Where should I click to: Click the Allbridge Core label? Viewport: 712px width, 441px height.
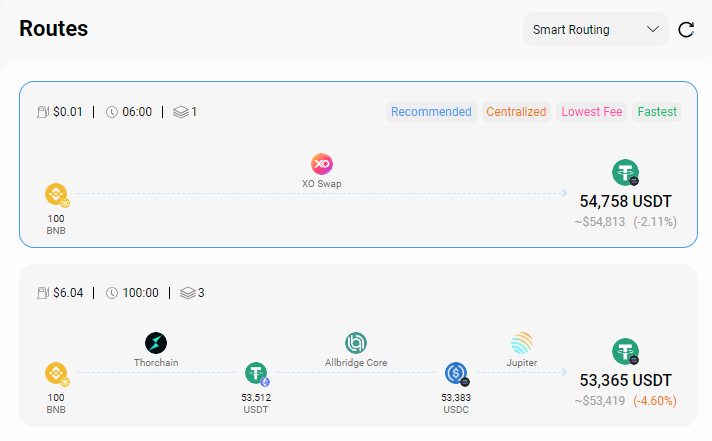pyautogui.click(x=356, y=362)
